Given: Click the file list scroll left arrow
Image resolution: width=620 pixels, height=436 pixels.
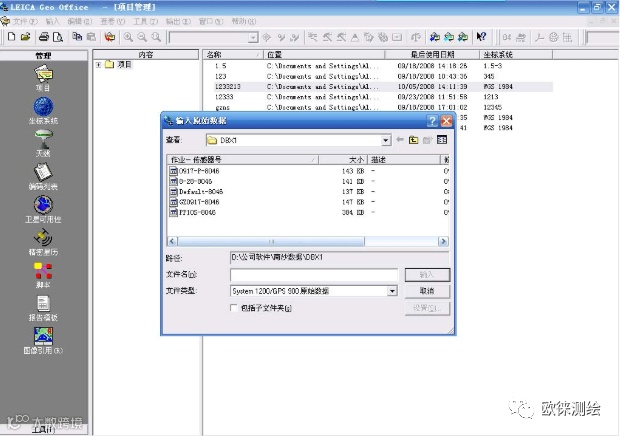Looking at the screenshot, I should pos(172,241).
